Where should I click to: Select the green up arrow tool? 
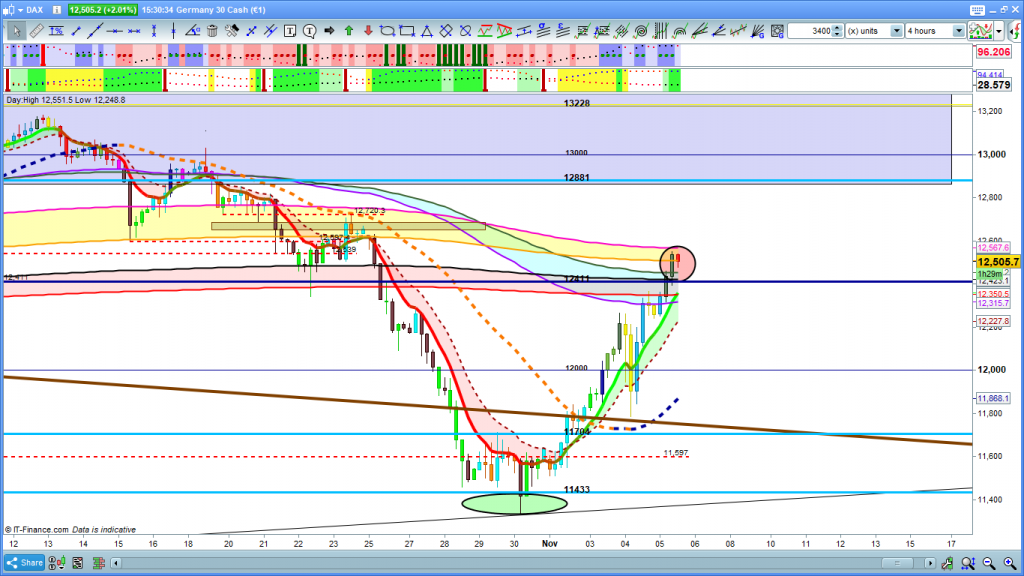tap(349, 31)
